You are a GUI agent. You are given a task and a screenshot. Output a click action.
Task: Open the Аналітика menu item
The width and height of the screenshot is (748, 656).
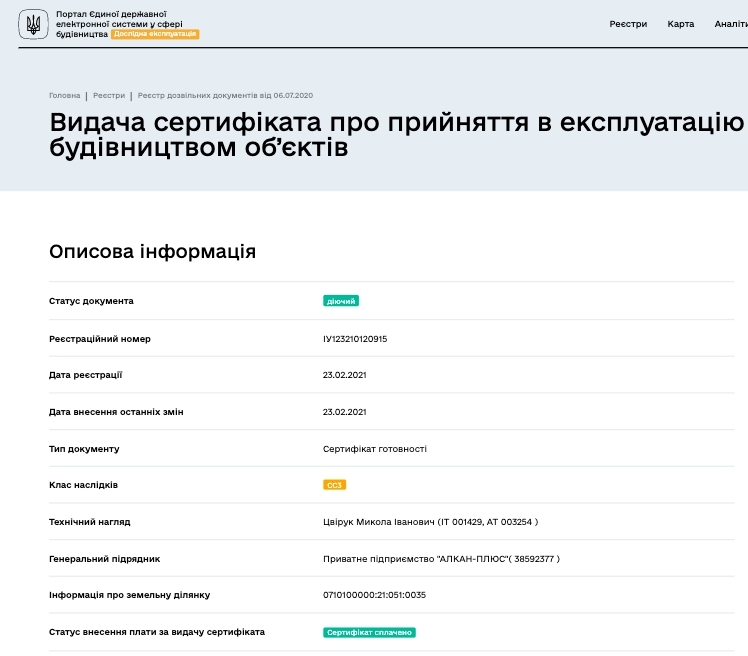731,24
